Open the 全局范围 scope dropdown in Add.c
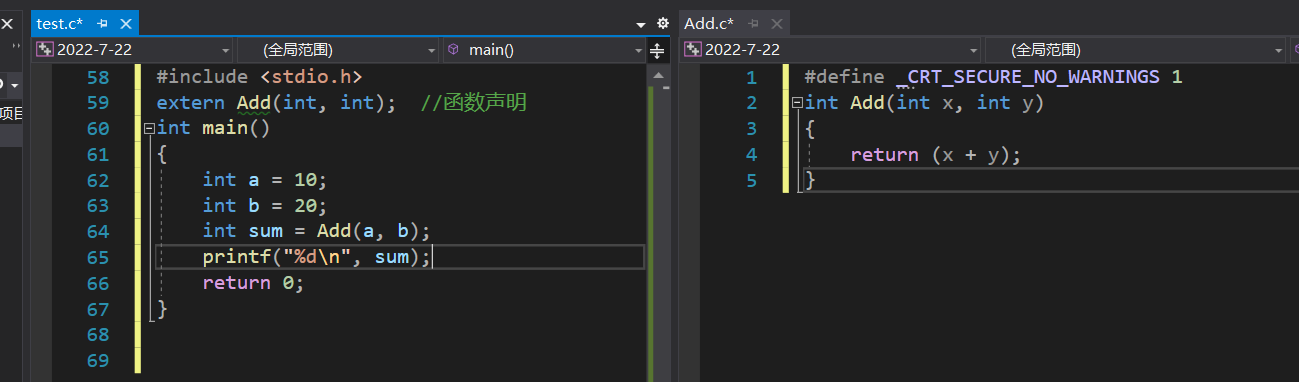The width and height of the screenshot is (1299, 382). 1136,49
